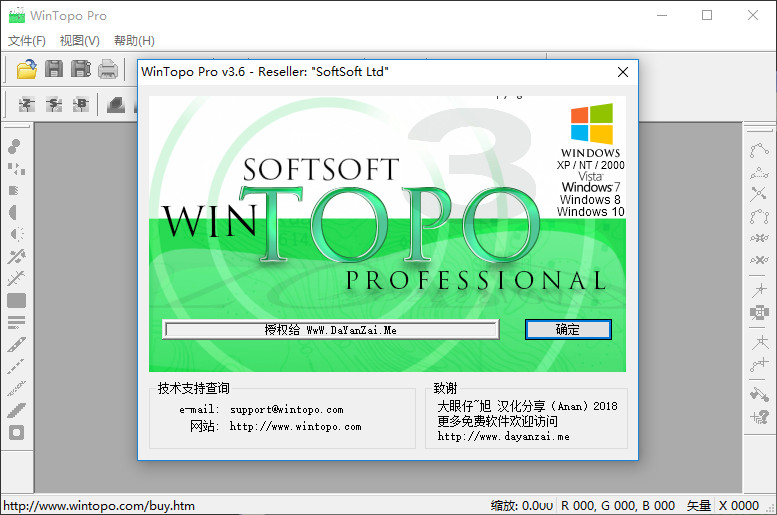Select the filled rectangle tool in left toolbar

tap(16, 300)
